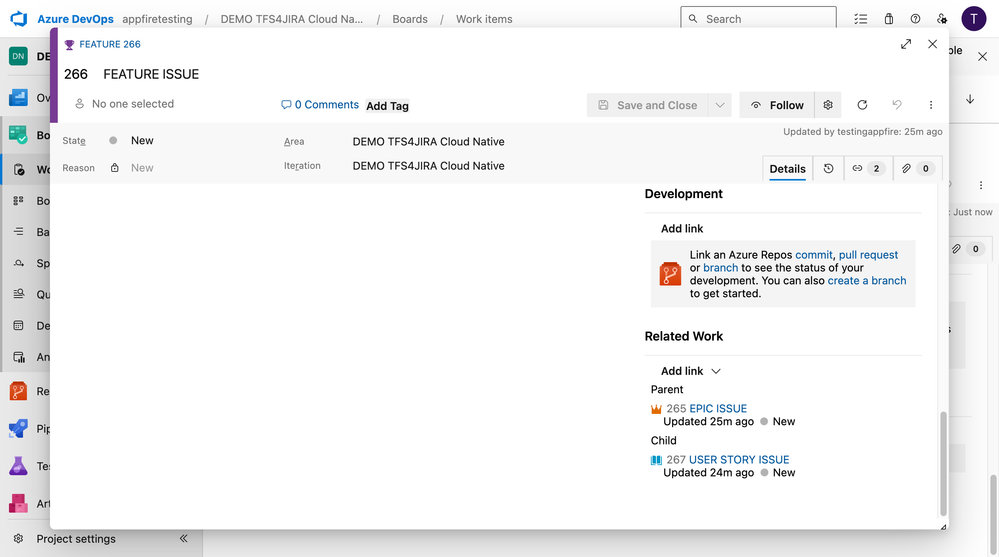Open Sprints icon in sidebar

pos(18,263)
